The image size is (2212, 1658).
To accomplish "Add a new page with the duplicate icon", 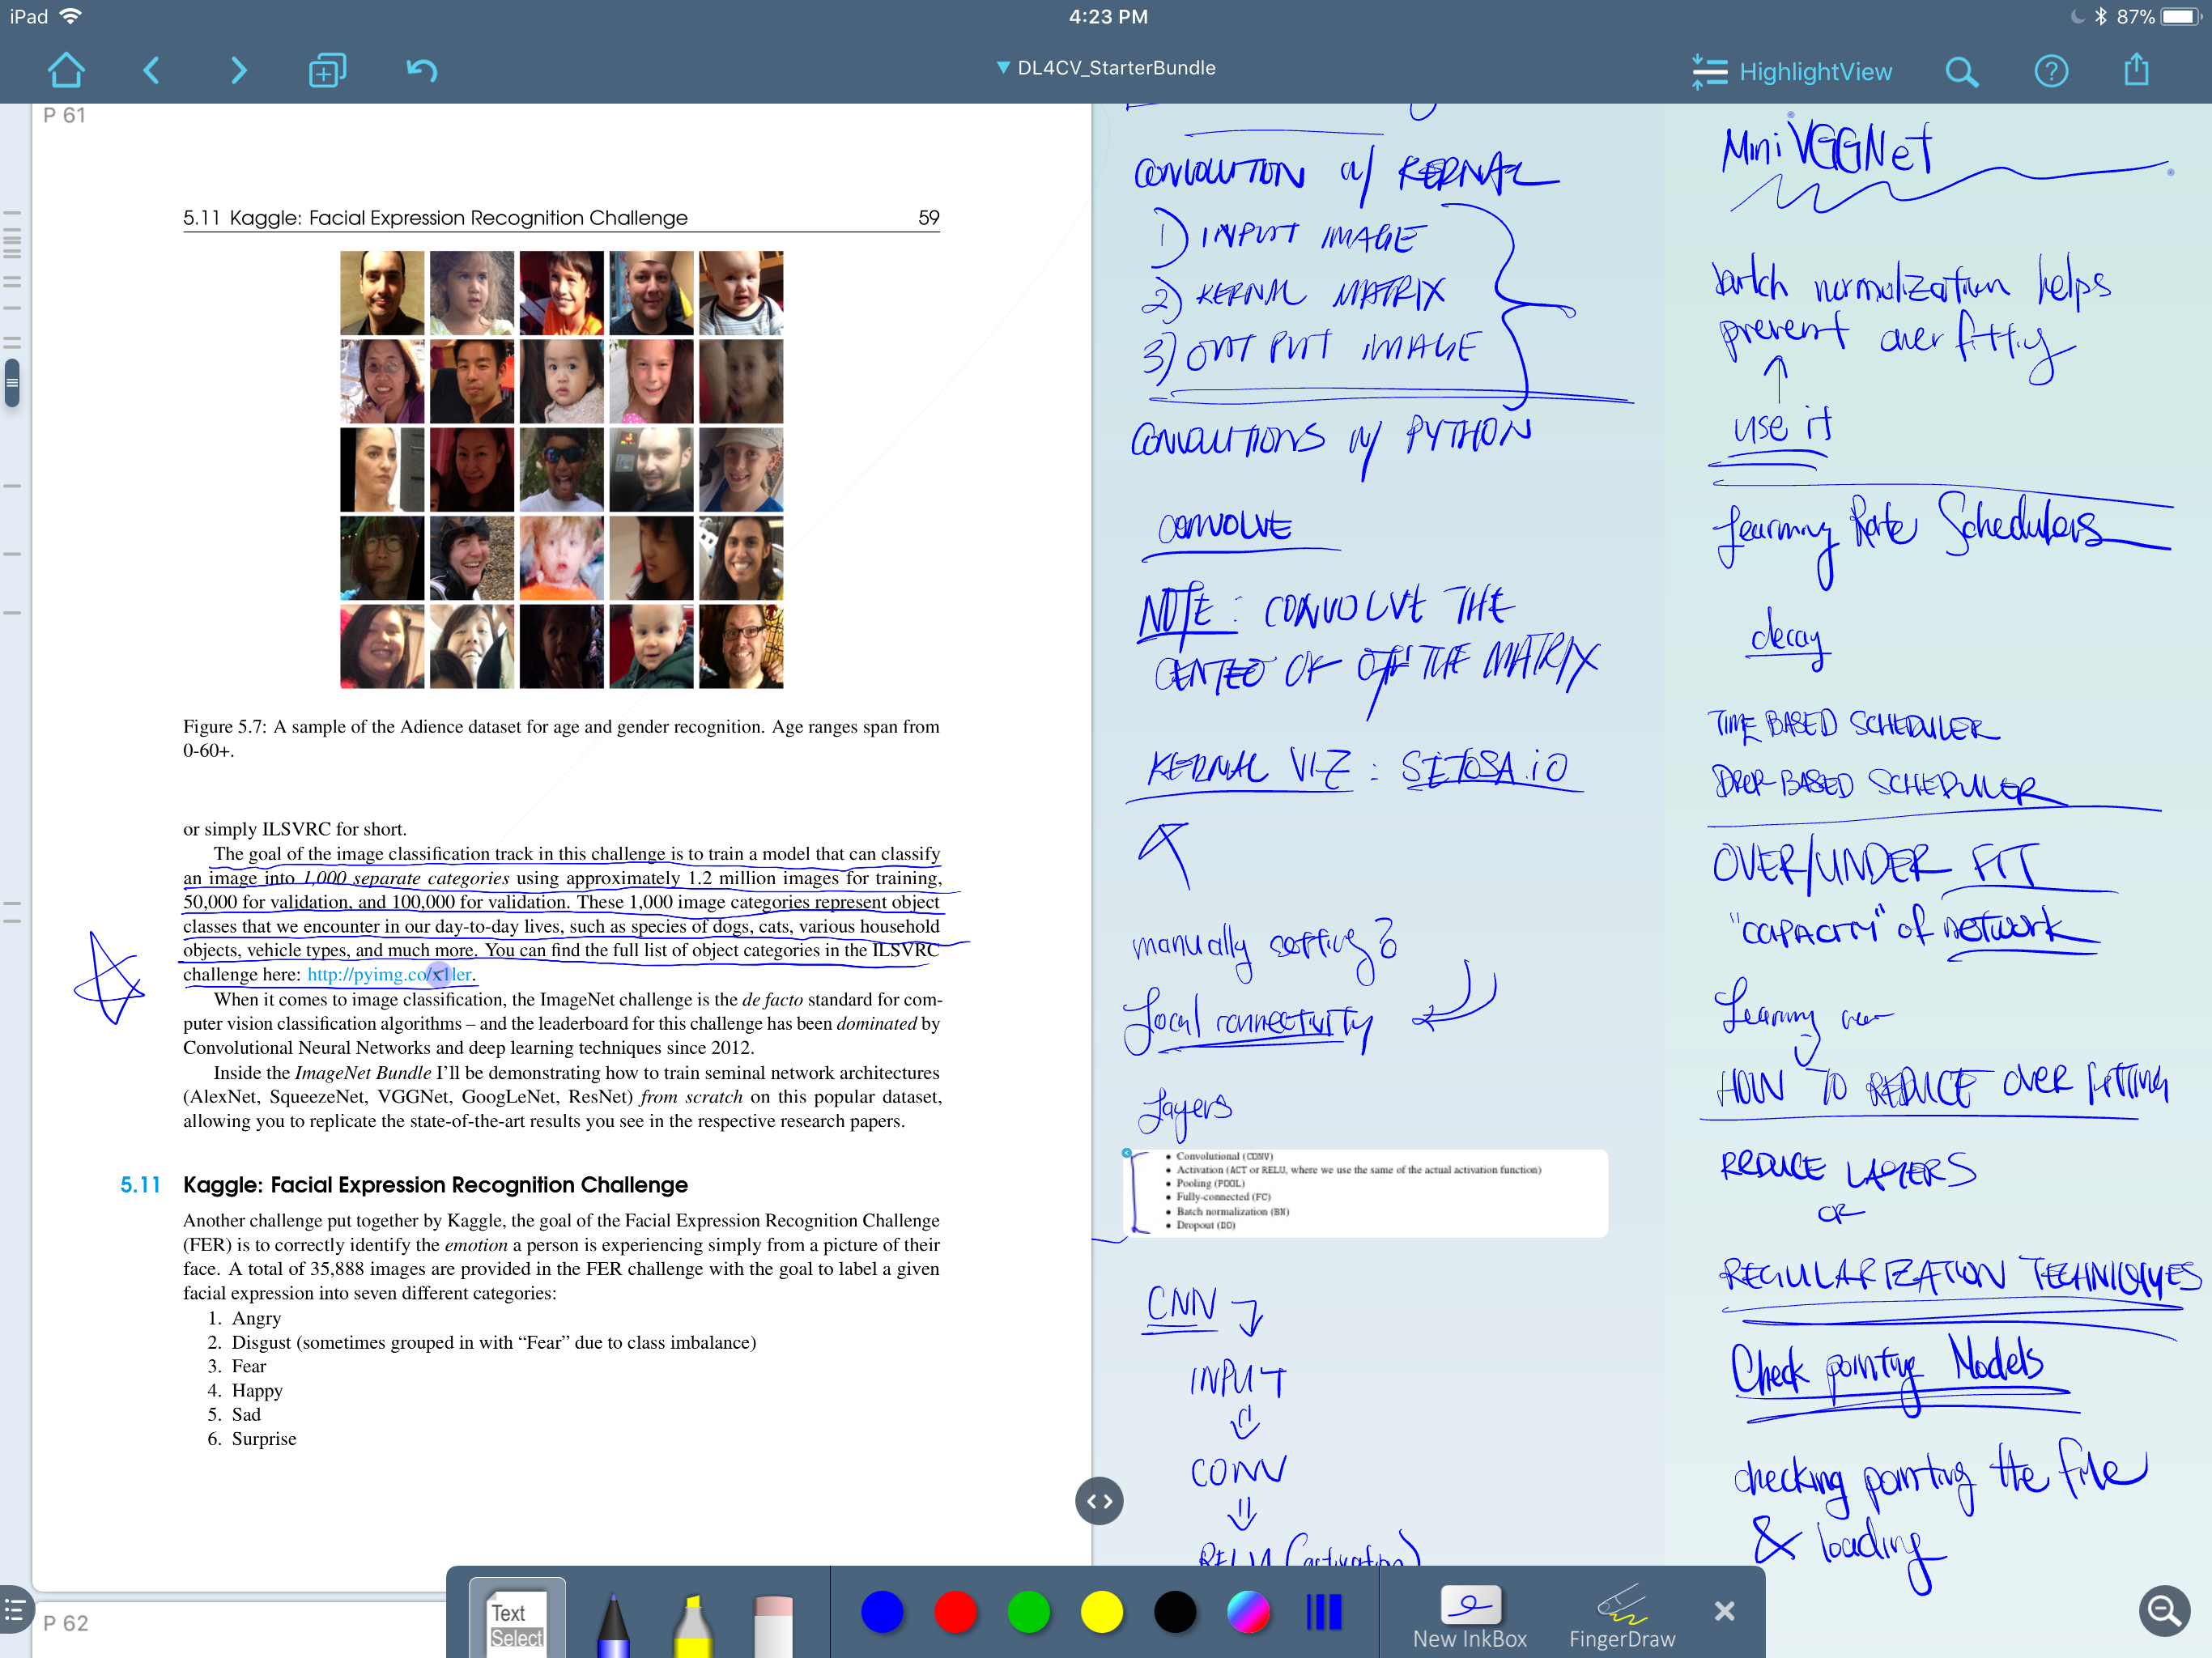I will [327, 70].
